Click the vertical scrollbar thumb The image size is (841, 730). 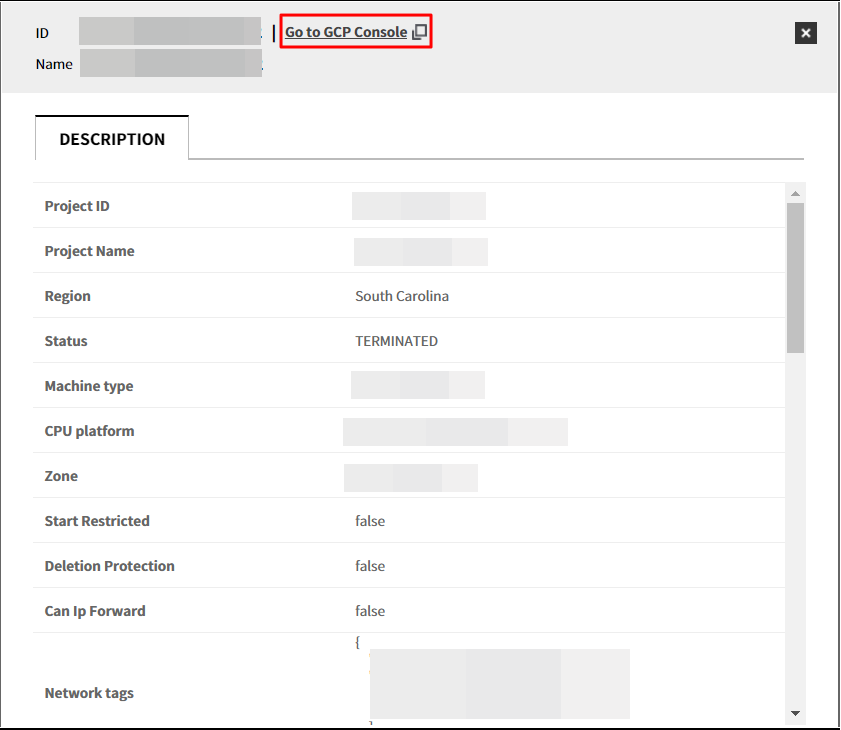tap(795, 277)
